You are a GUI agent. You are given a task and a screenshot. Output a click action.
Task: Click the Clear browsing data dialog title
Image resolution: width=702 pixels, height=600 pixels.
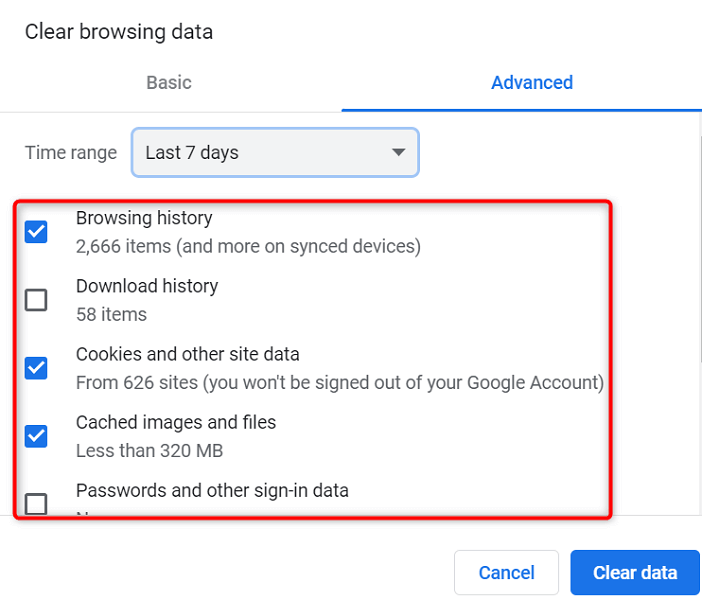point(119,32)
